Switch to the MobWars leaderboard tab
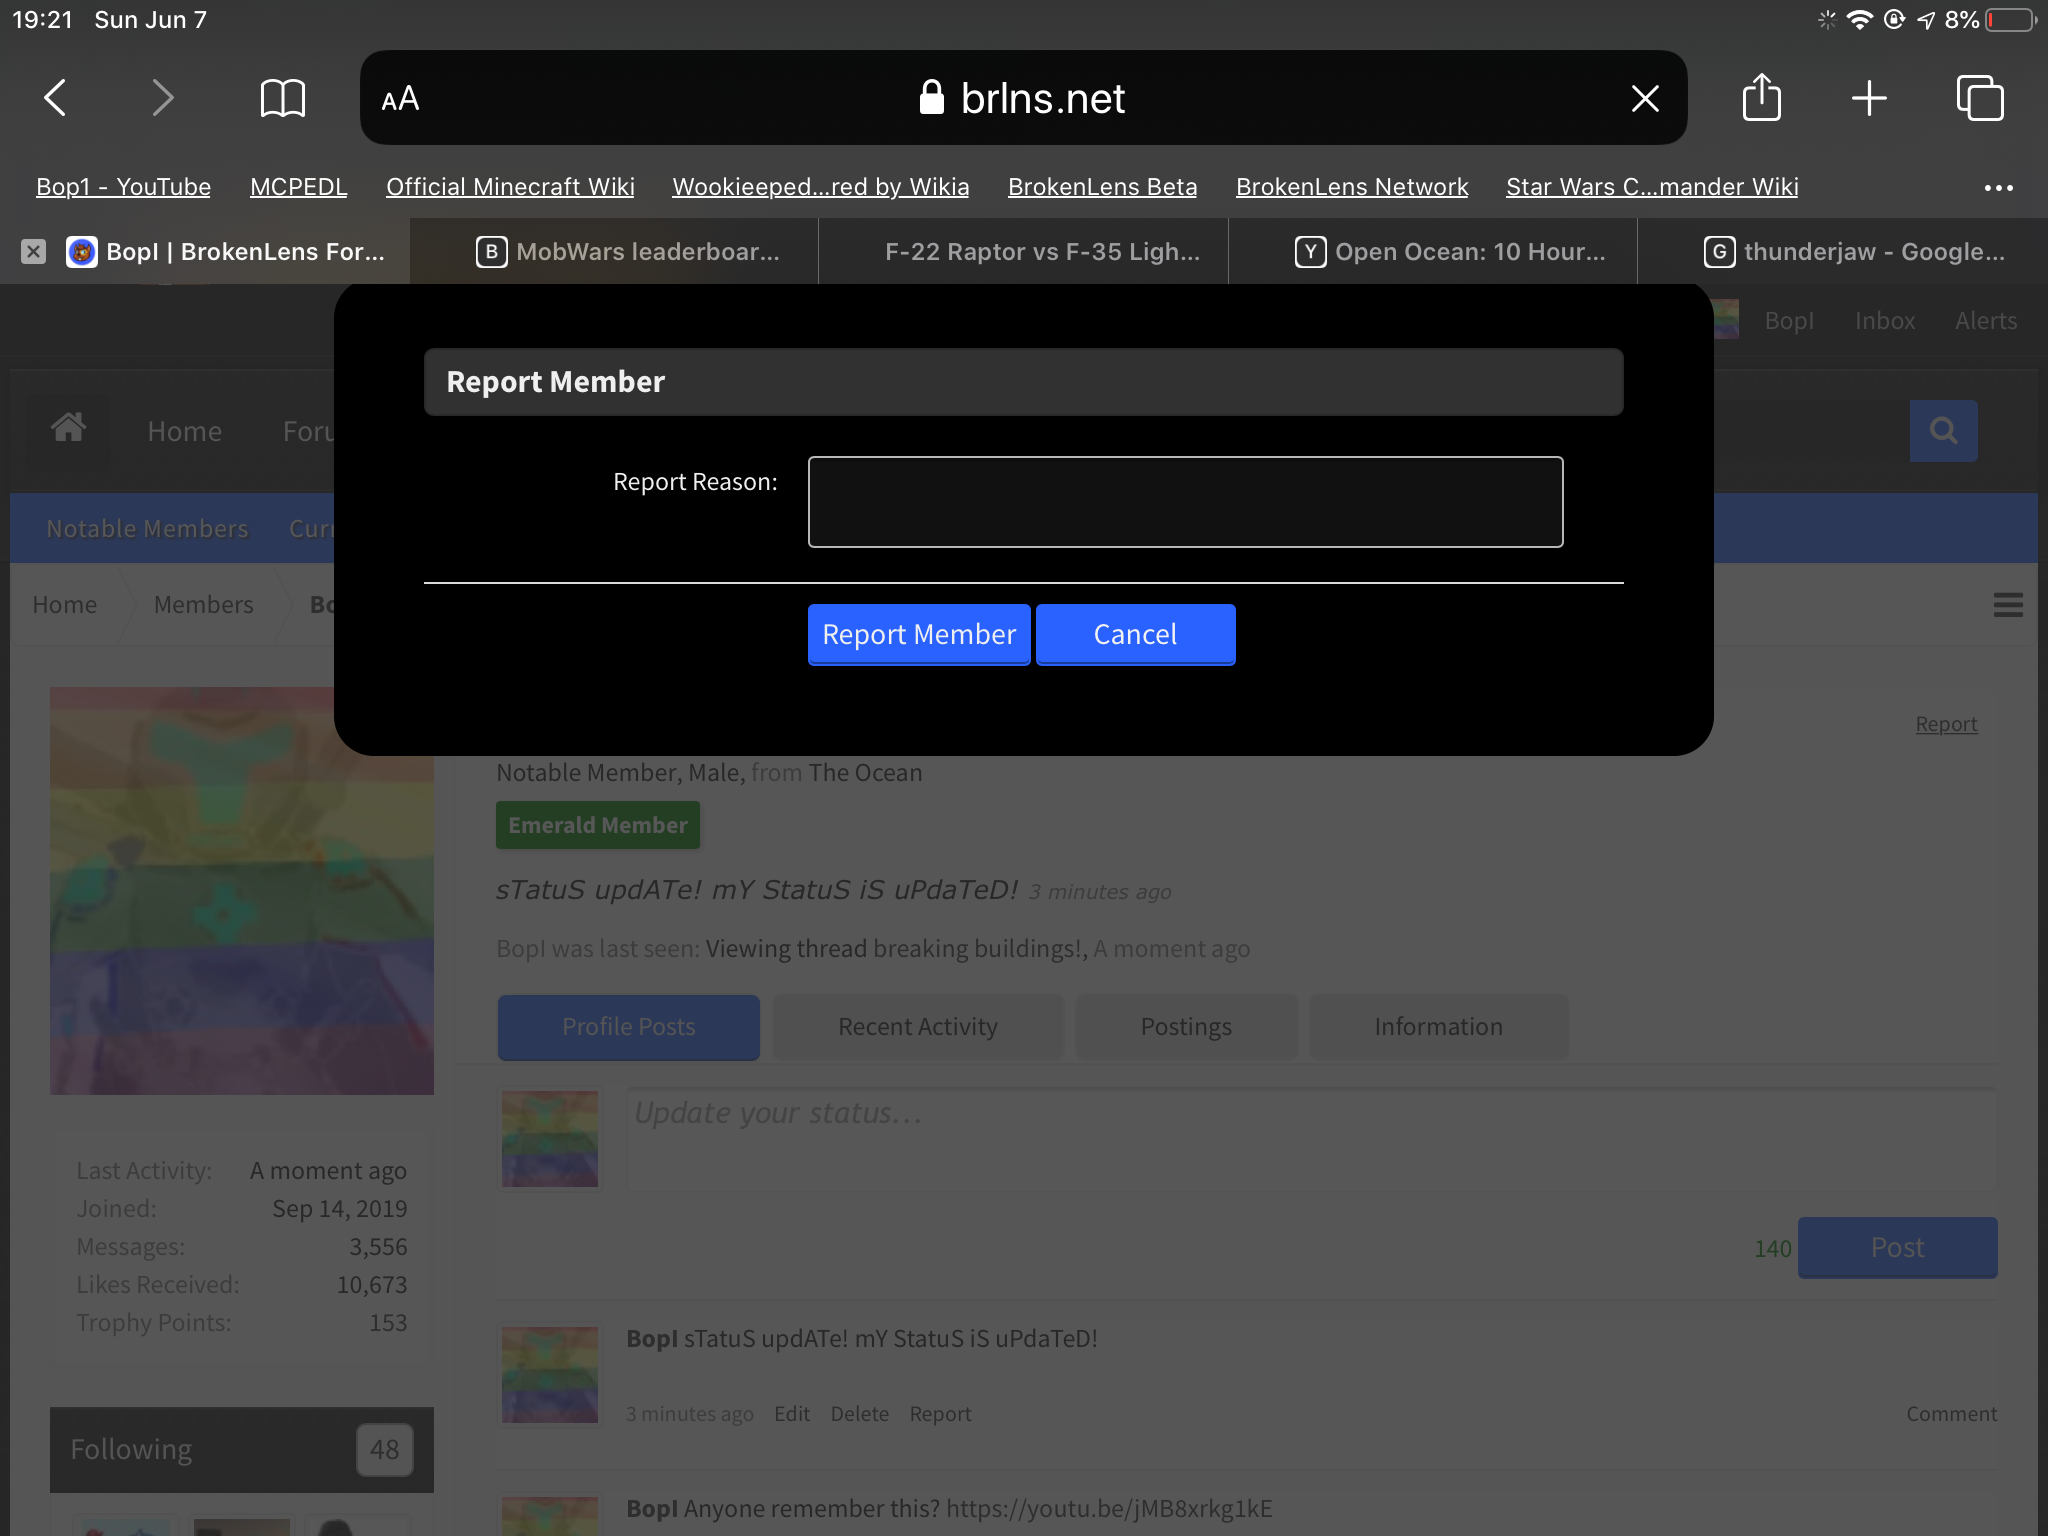The width and height of the screenshot is (2048, 1536). click(626, 251)
